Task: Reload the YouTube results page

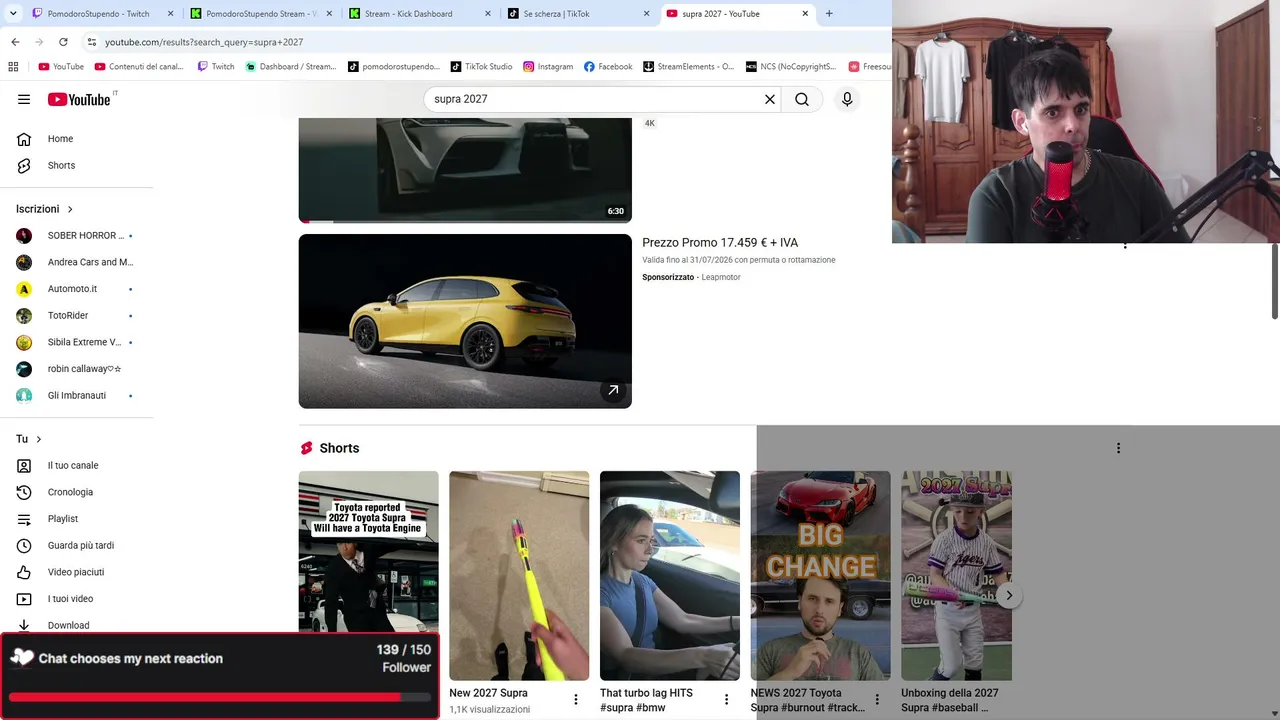Action: 63,42
